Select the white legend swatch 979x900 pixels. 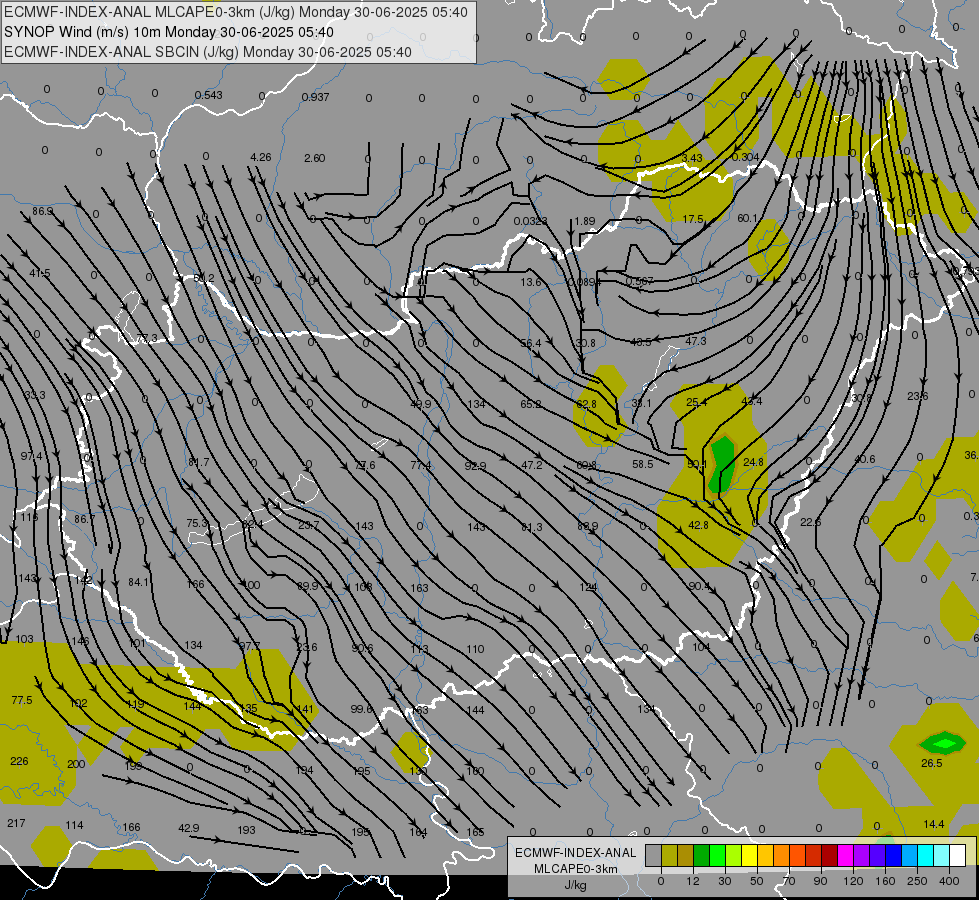tap(958, 856)
